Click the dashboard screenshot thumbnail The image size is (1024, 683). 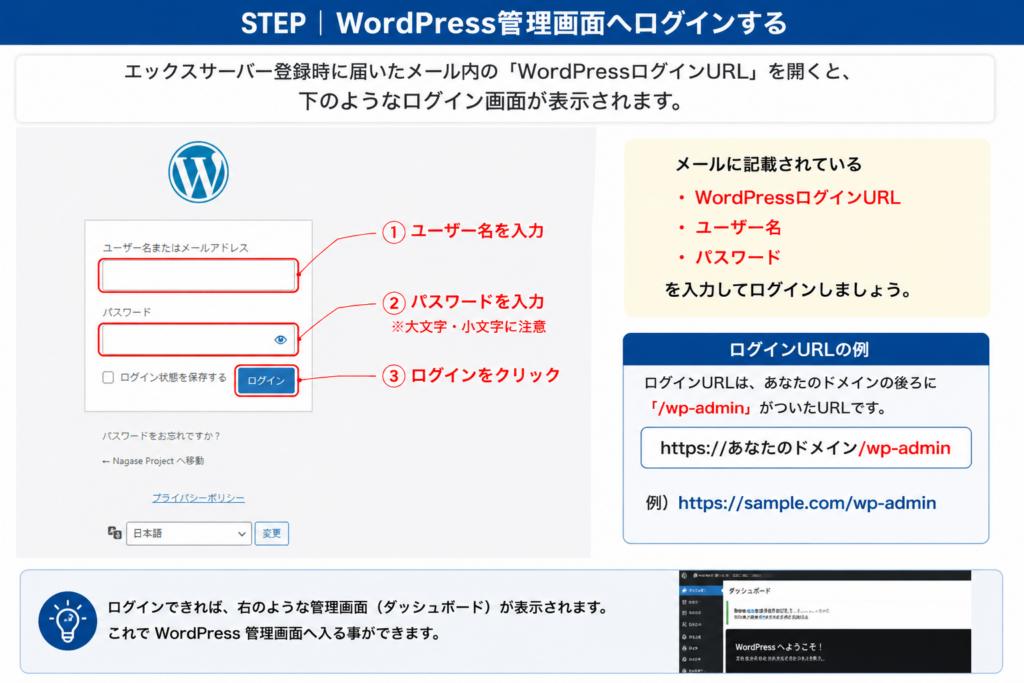click(x=825, y=622)
